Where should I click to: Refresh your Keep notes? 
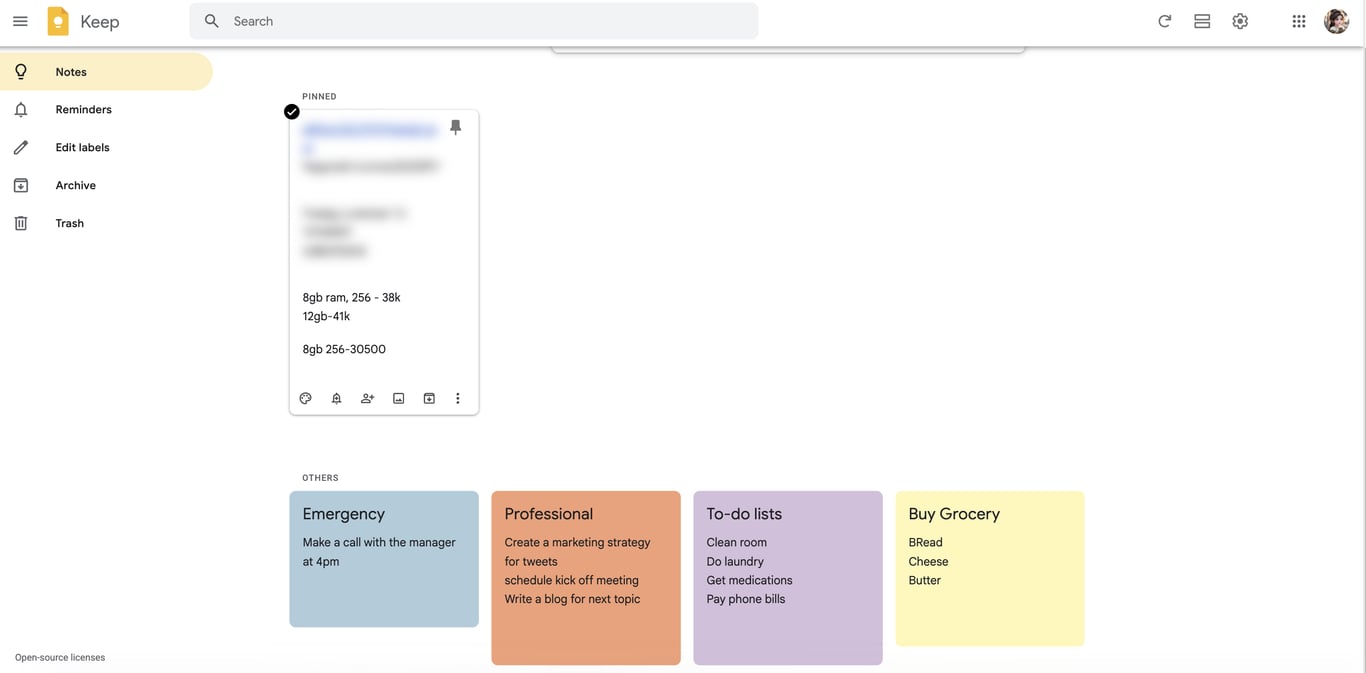(x=1163, y=20)
